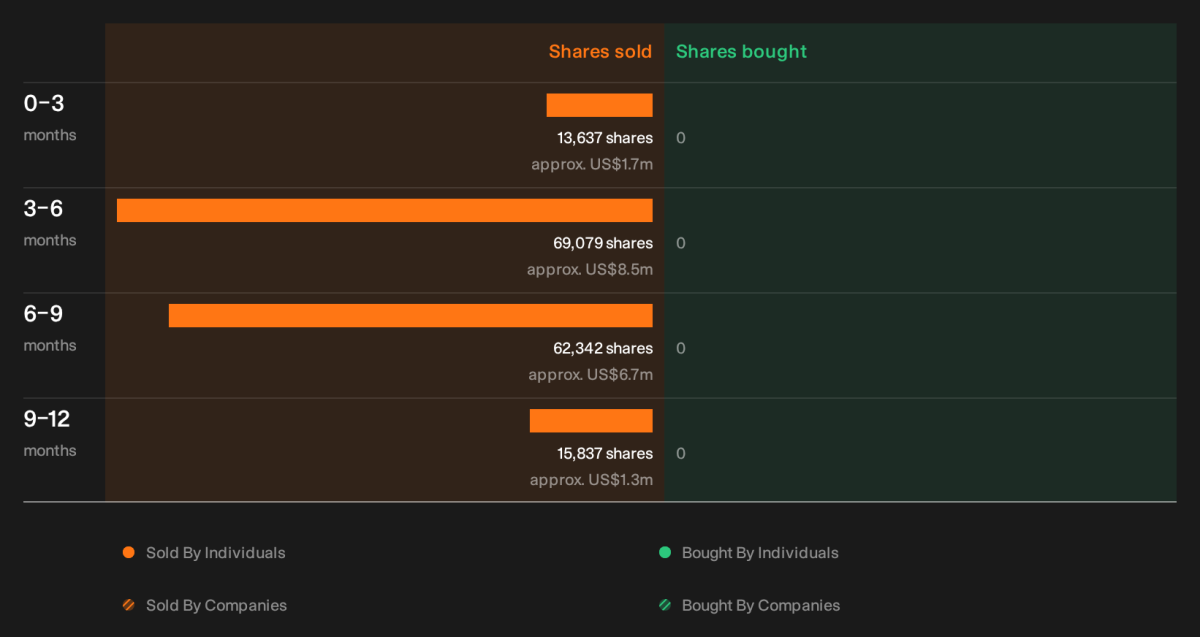Click the approx. US$1.7m amount
The image size is (1200, 637).
592,164
